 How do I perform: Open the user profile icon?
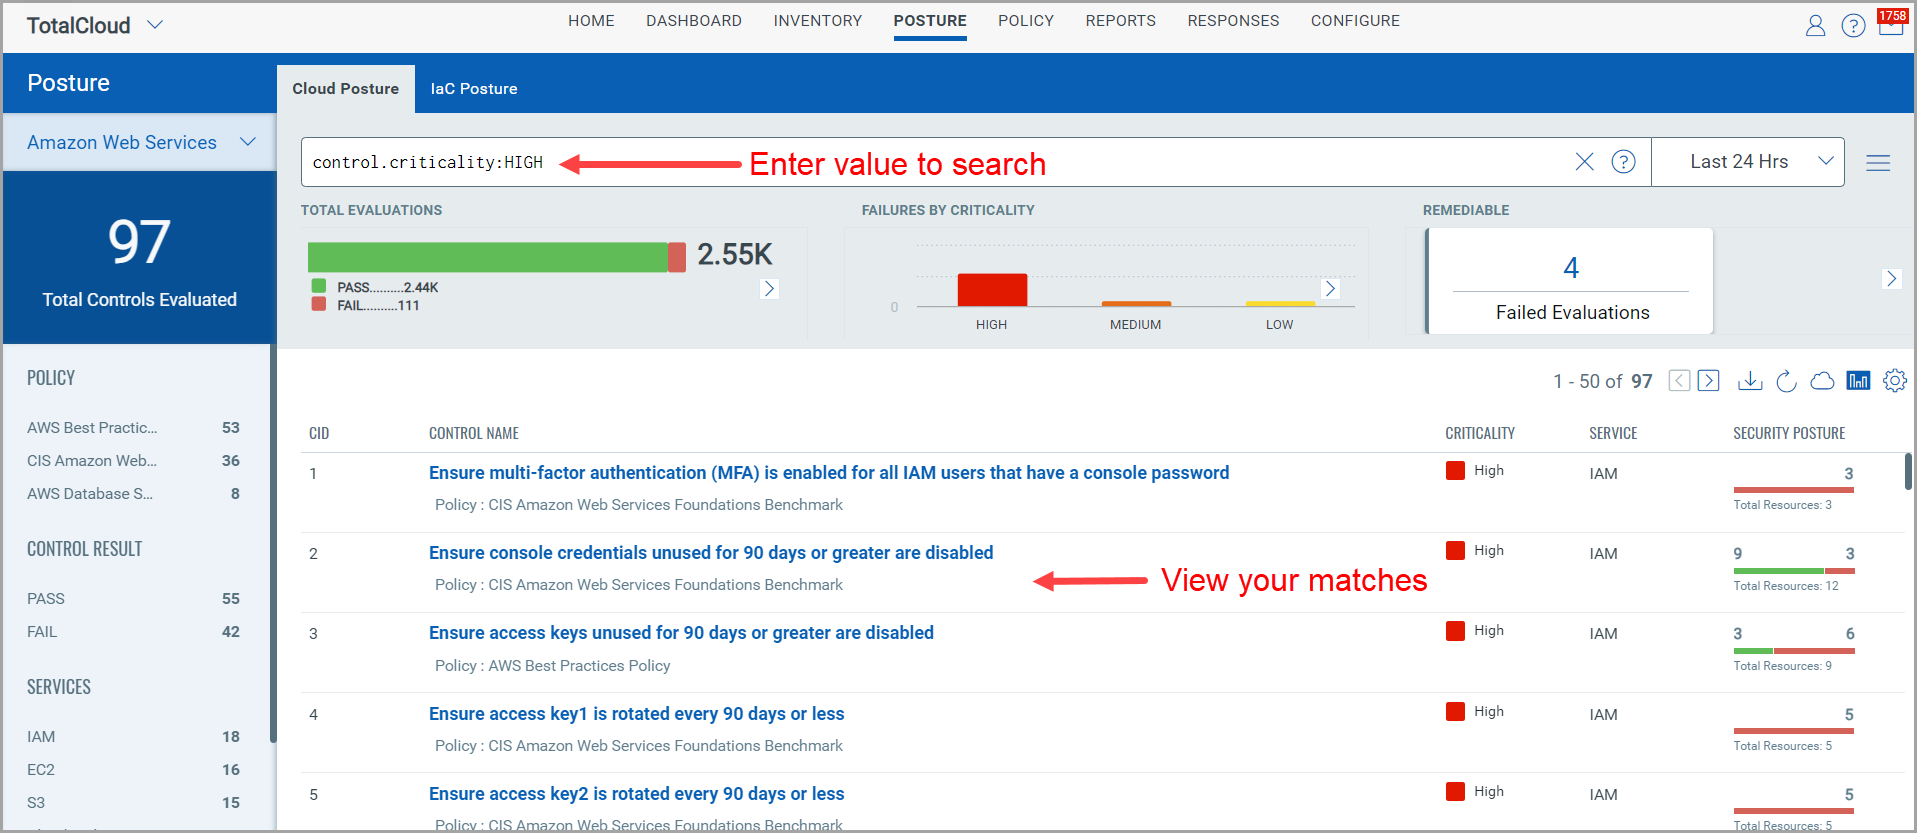click(1815, 26)
